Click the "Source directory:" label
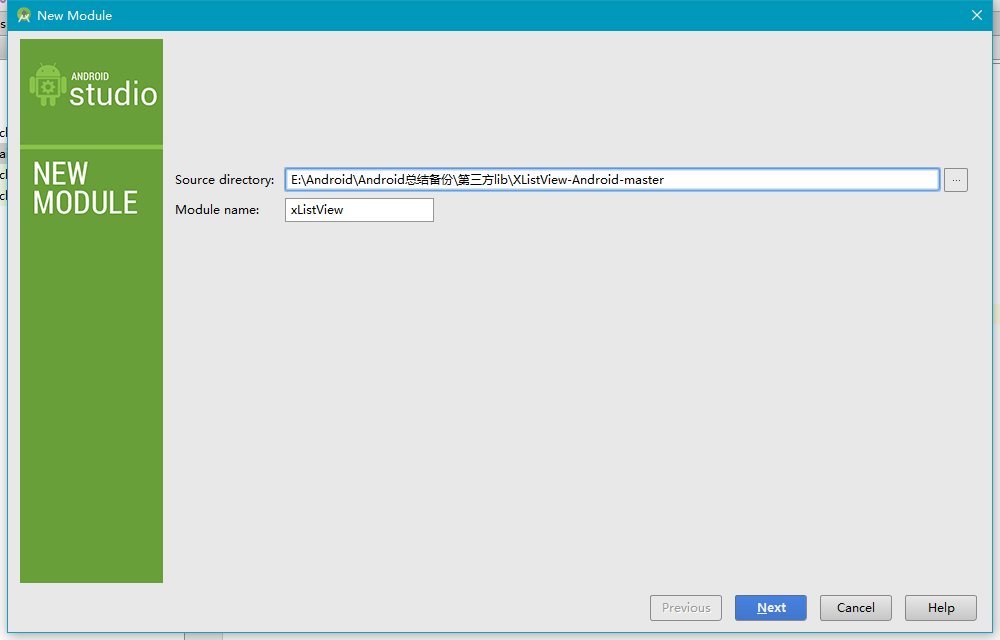1000x640 pixels. (224, 180)
